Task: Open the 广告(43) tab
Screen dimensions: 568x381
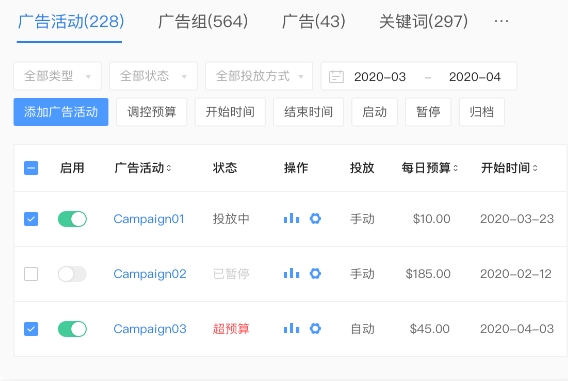Action: (x=314, y=21)
